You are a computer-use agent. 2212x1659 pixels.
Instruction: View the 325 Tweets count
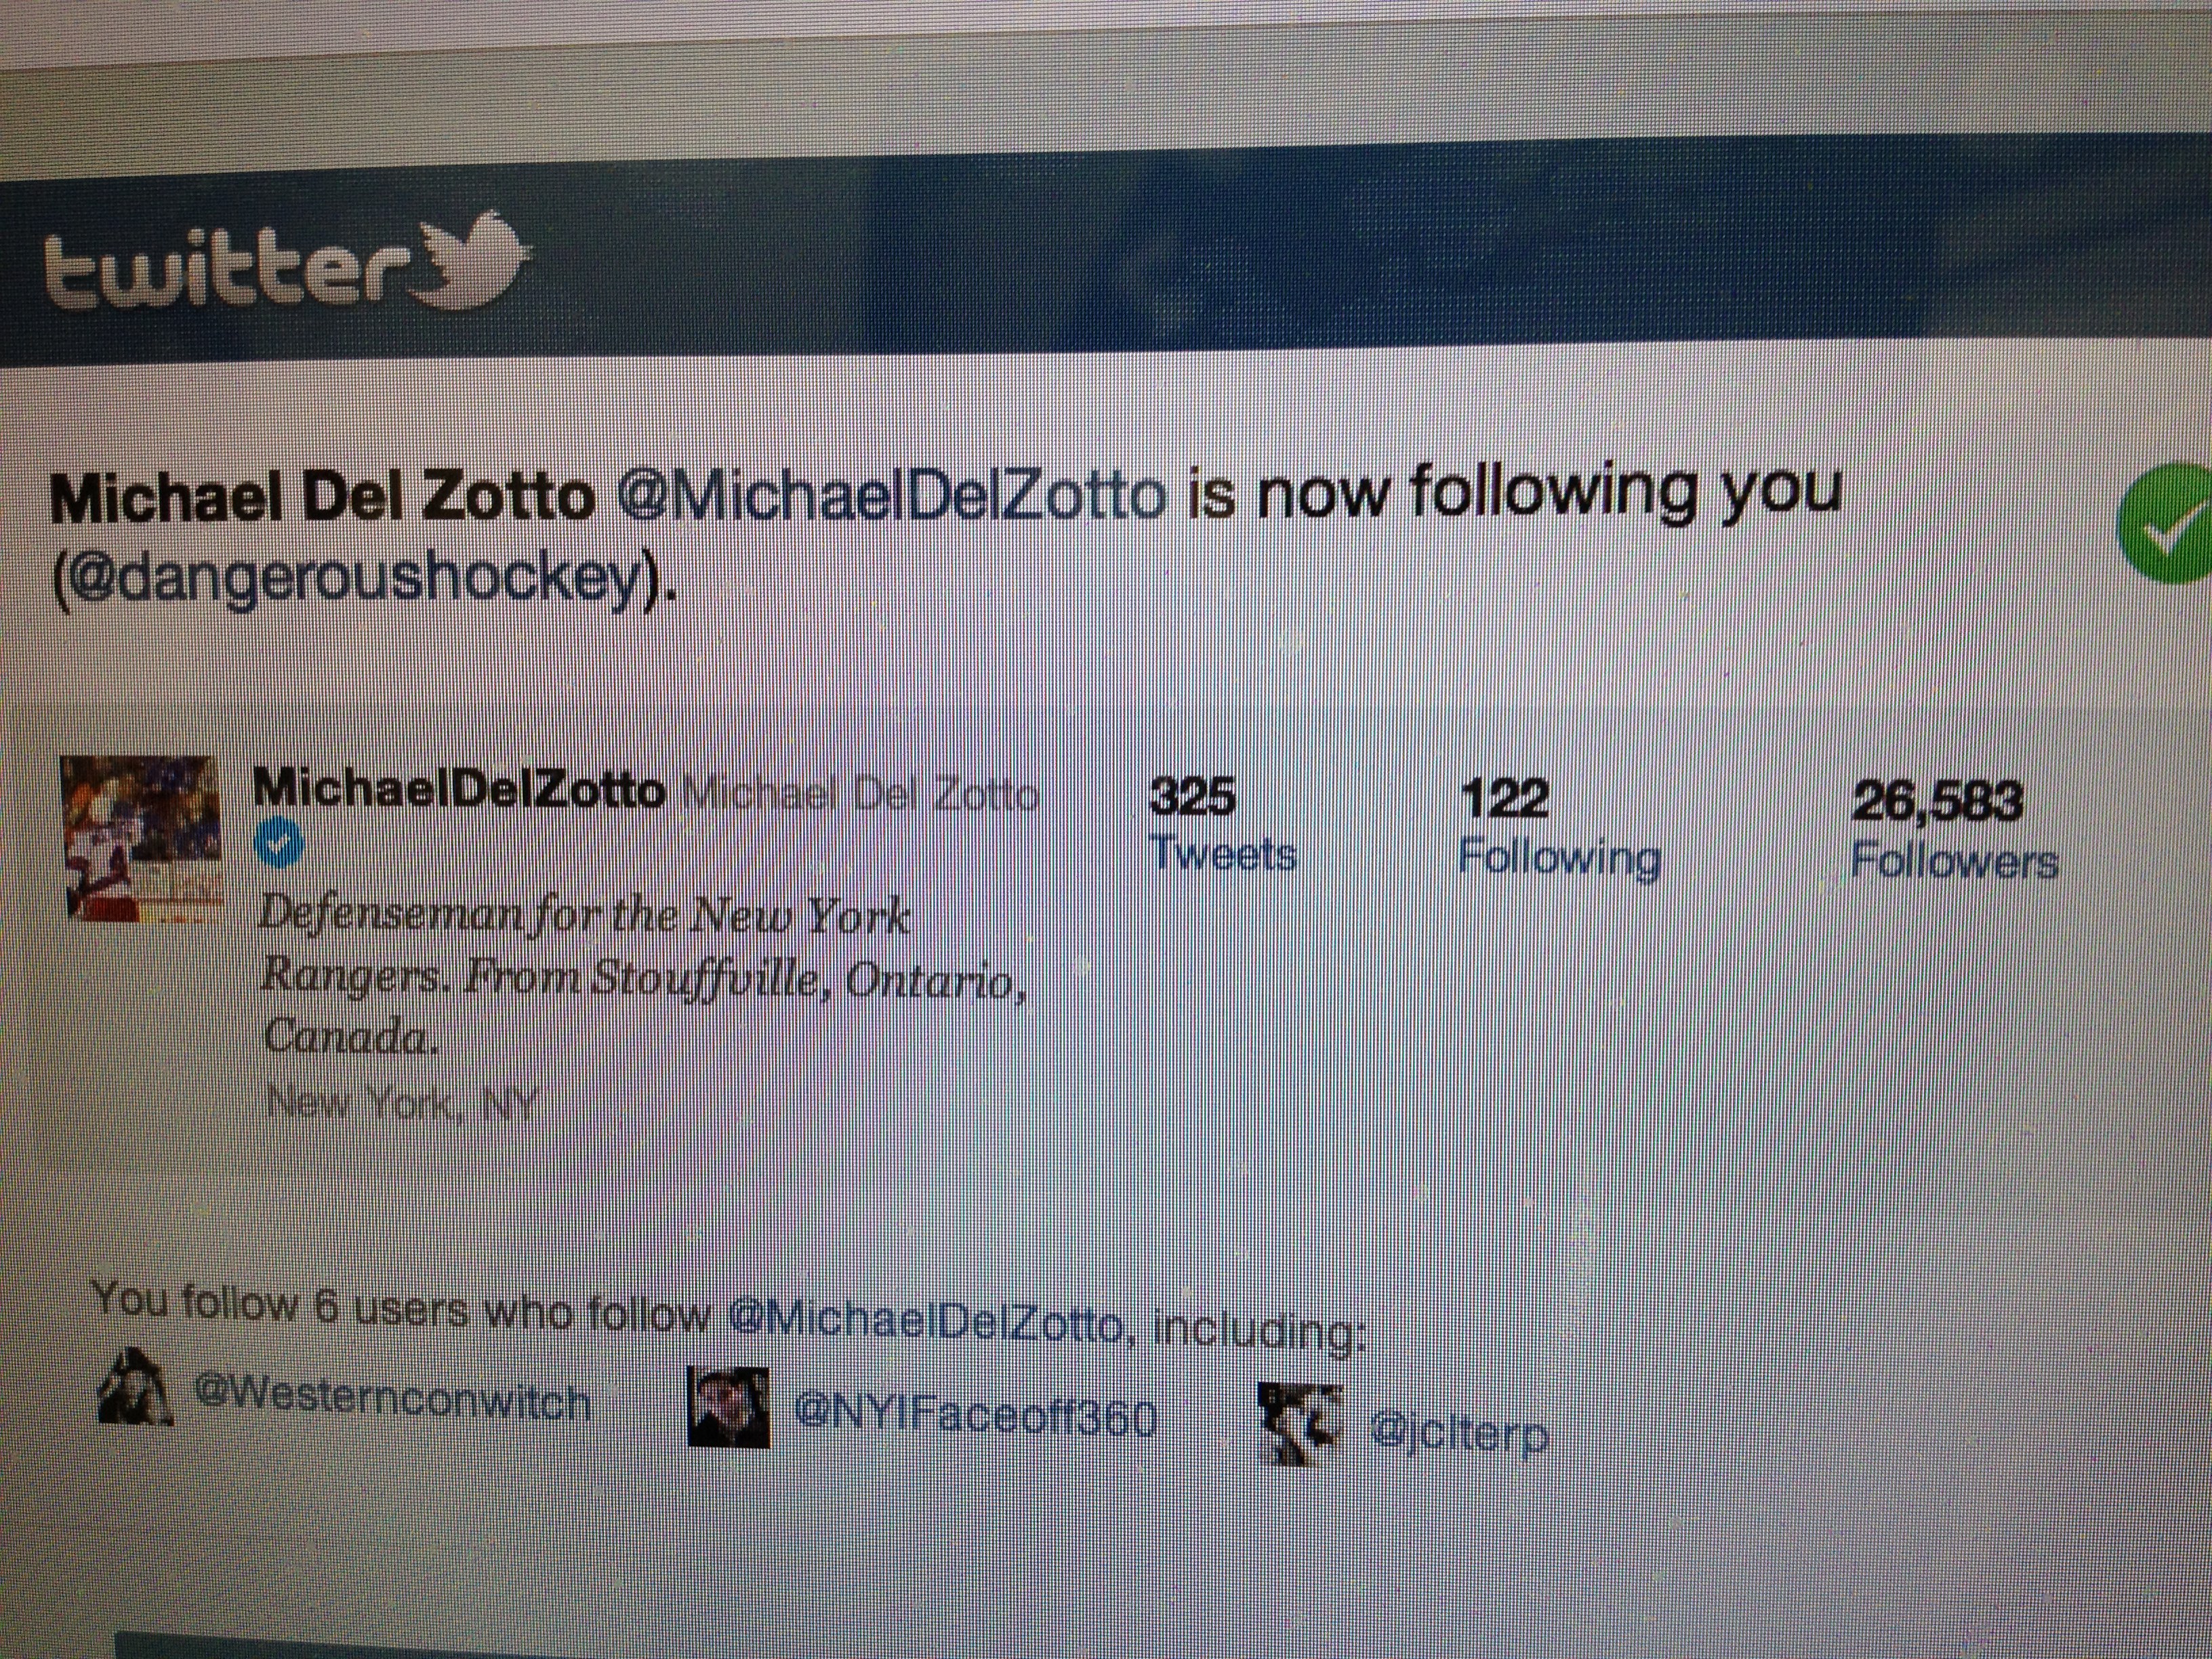[1222, 825]
